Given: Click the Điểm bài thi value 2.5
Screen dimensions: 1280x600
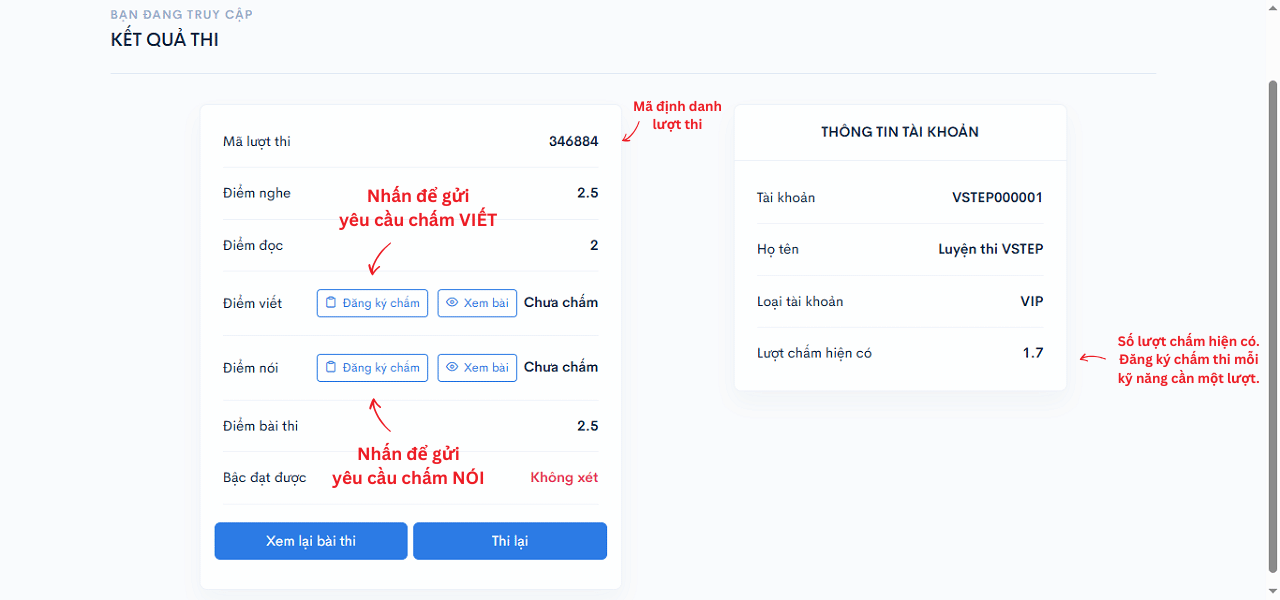Looking at the screenshot, I should [x=588, y=426].
